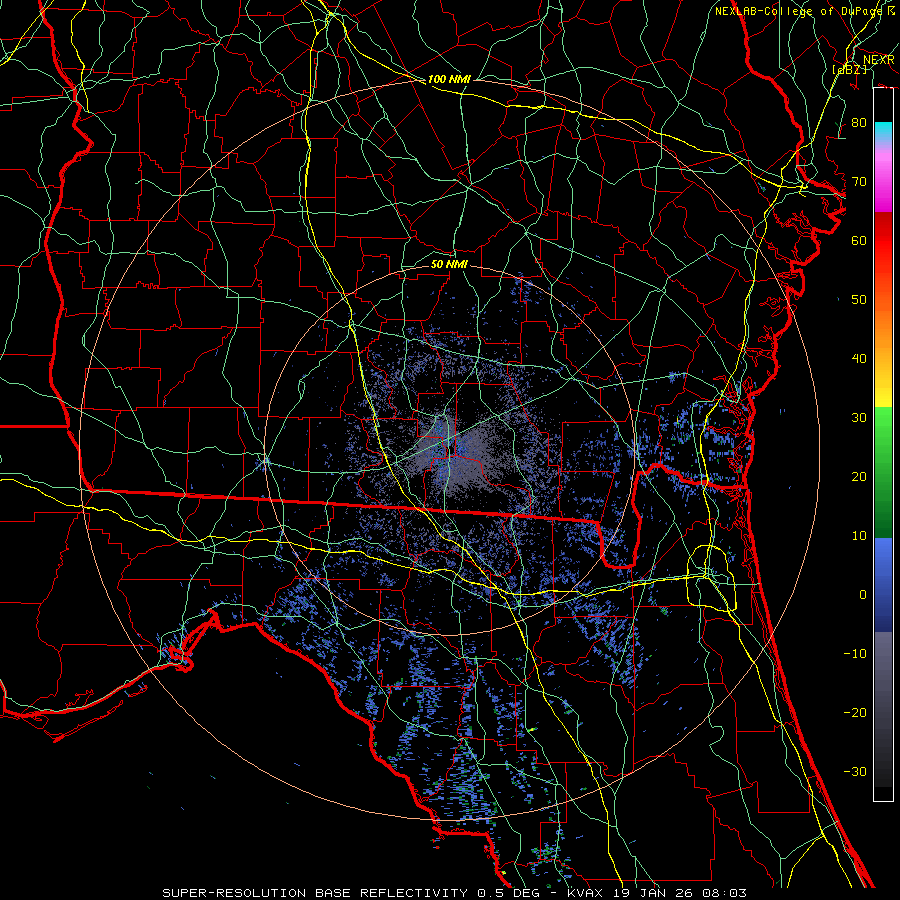Viewport: 900px width, 900px height.
Task: Click the 80 value on the reflectivity scale
Action: coord(859,122)
